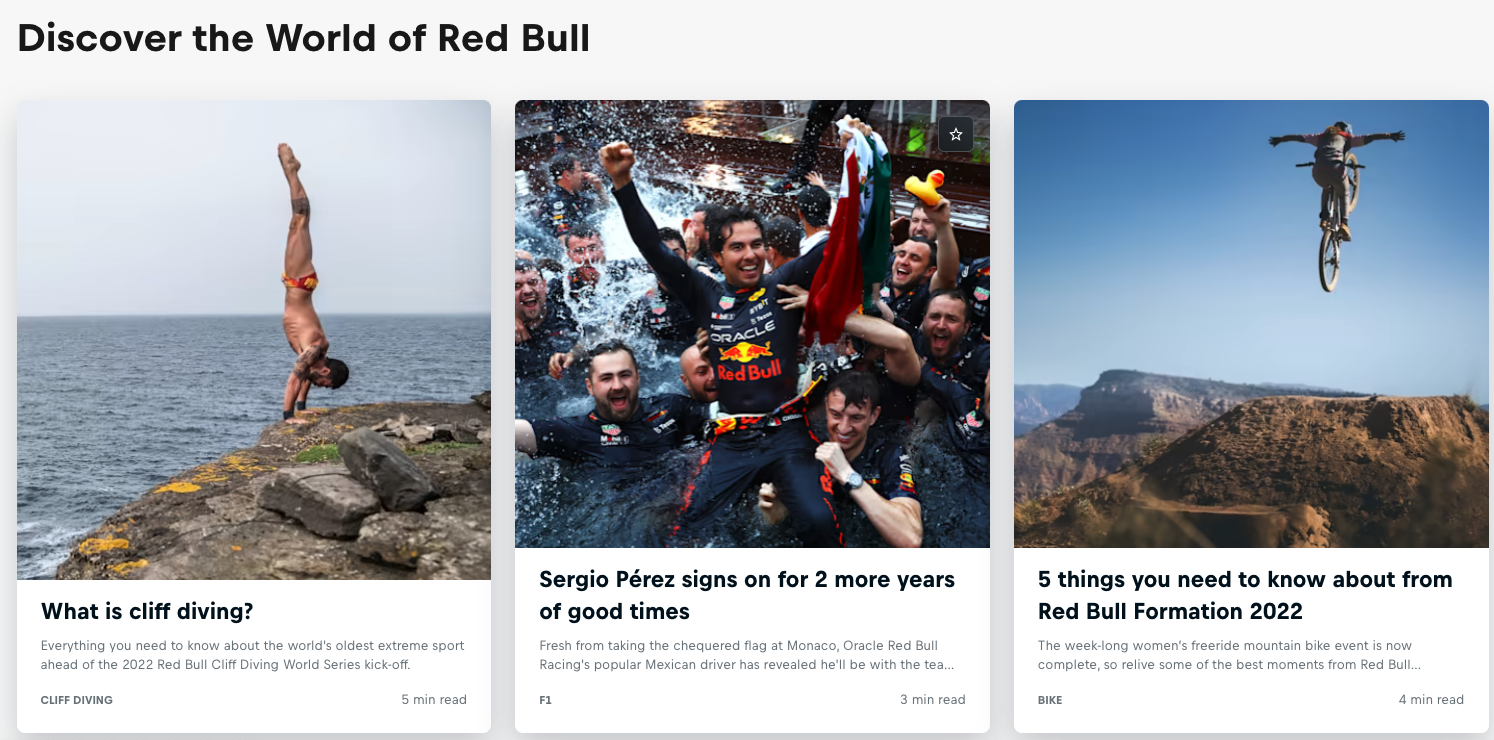Click the '5 min read' label

[434, 699]
